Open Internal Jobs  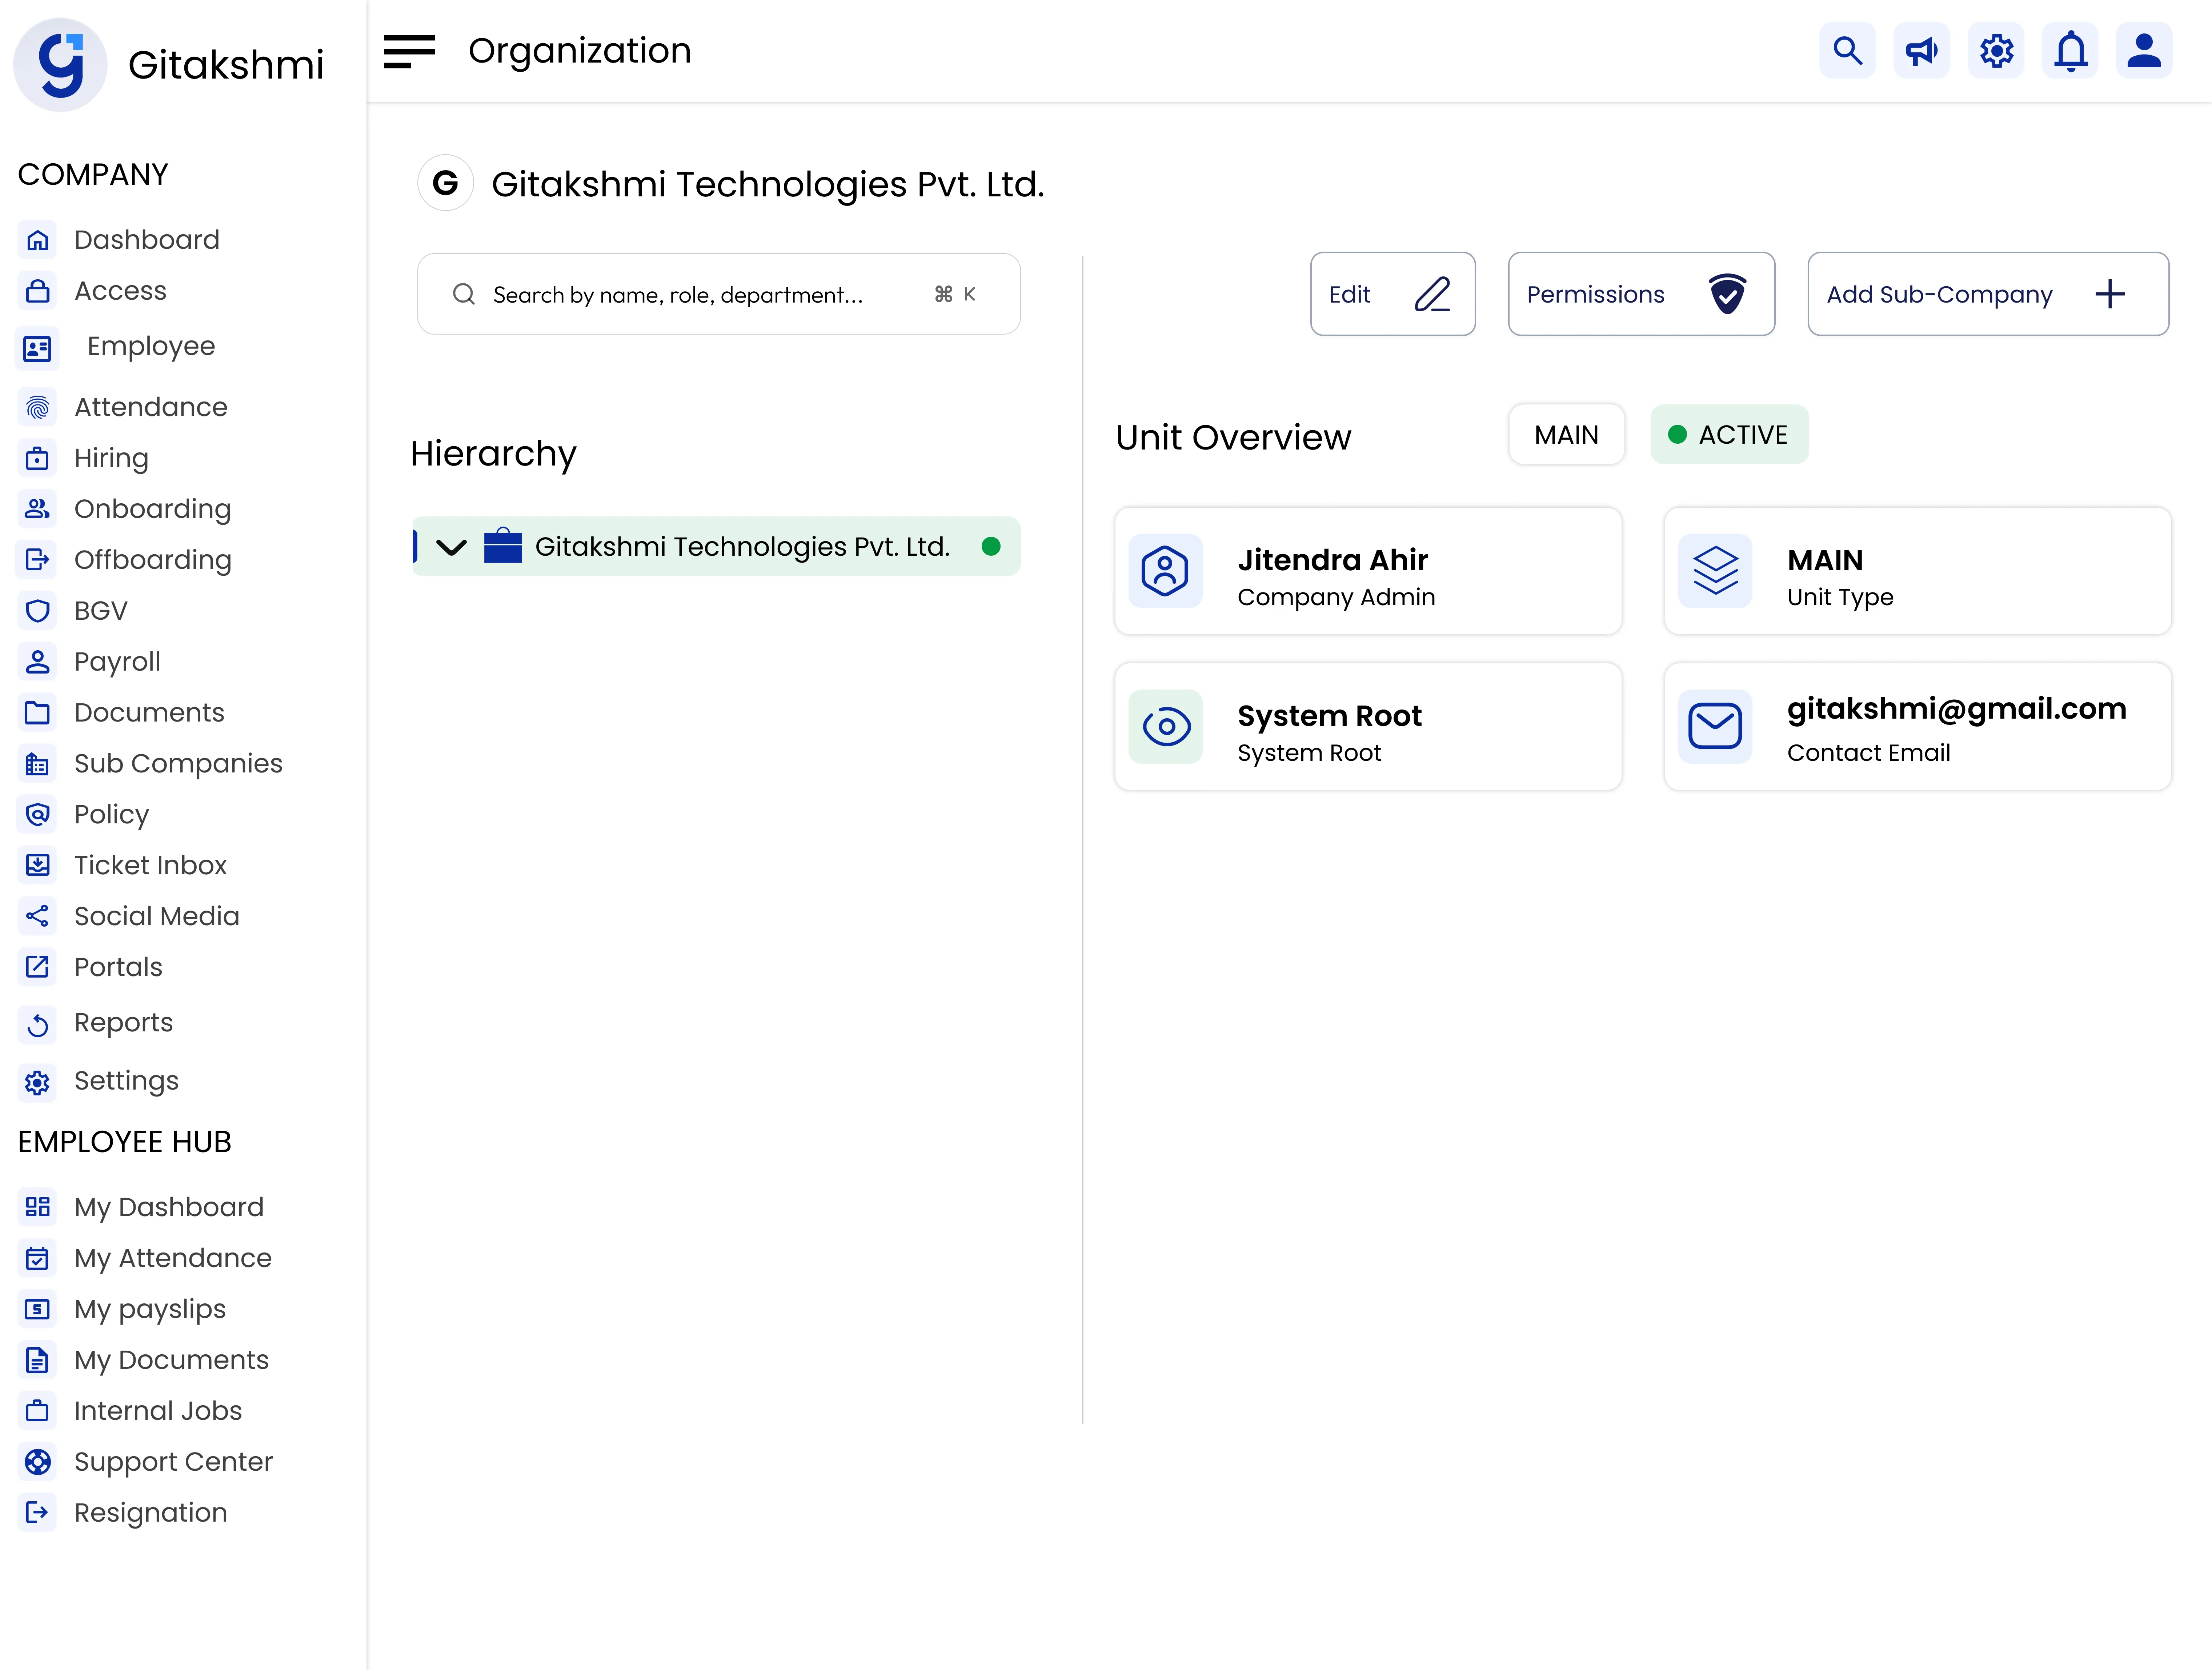[158, 1411]
